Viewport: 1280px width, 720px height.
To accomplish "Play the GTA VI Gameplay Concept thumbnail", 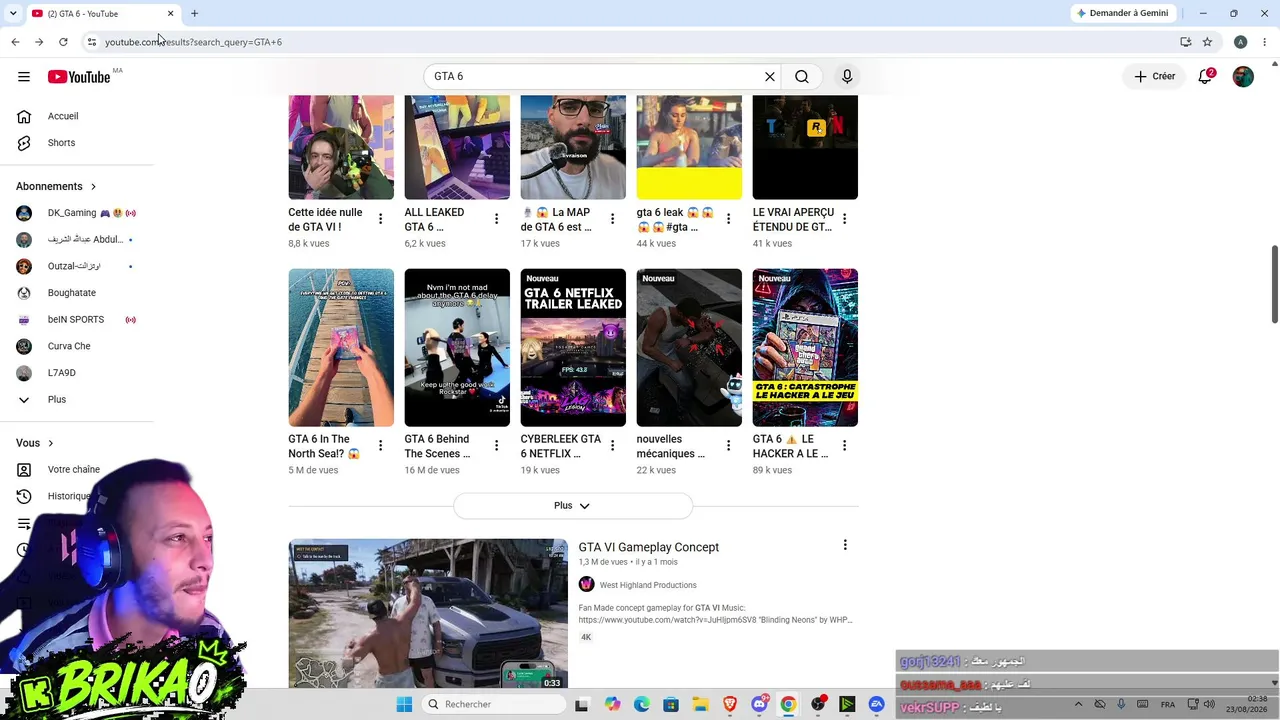I will pyautogui.click(x=428, y=614).
